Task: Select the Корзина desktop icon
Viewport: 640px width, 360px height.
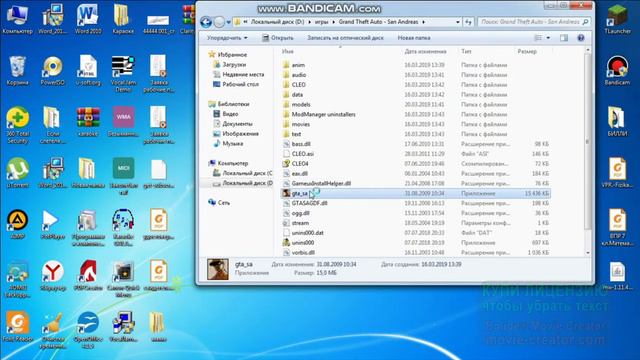Action: pos(17,71)
